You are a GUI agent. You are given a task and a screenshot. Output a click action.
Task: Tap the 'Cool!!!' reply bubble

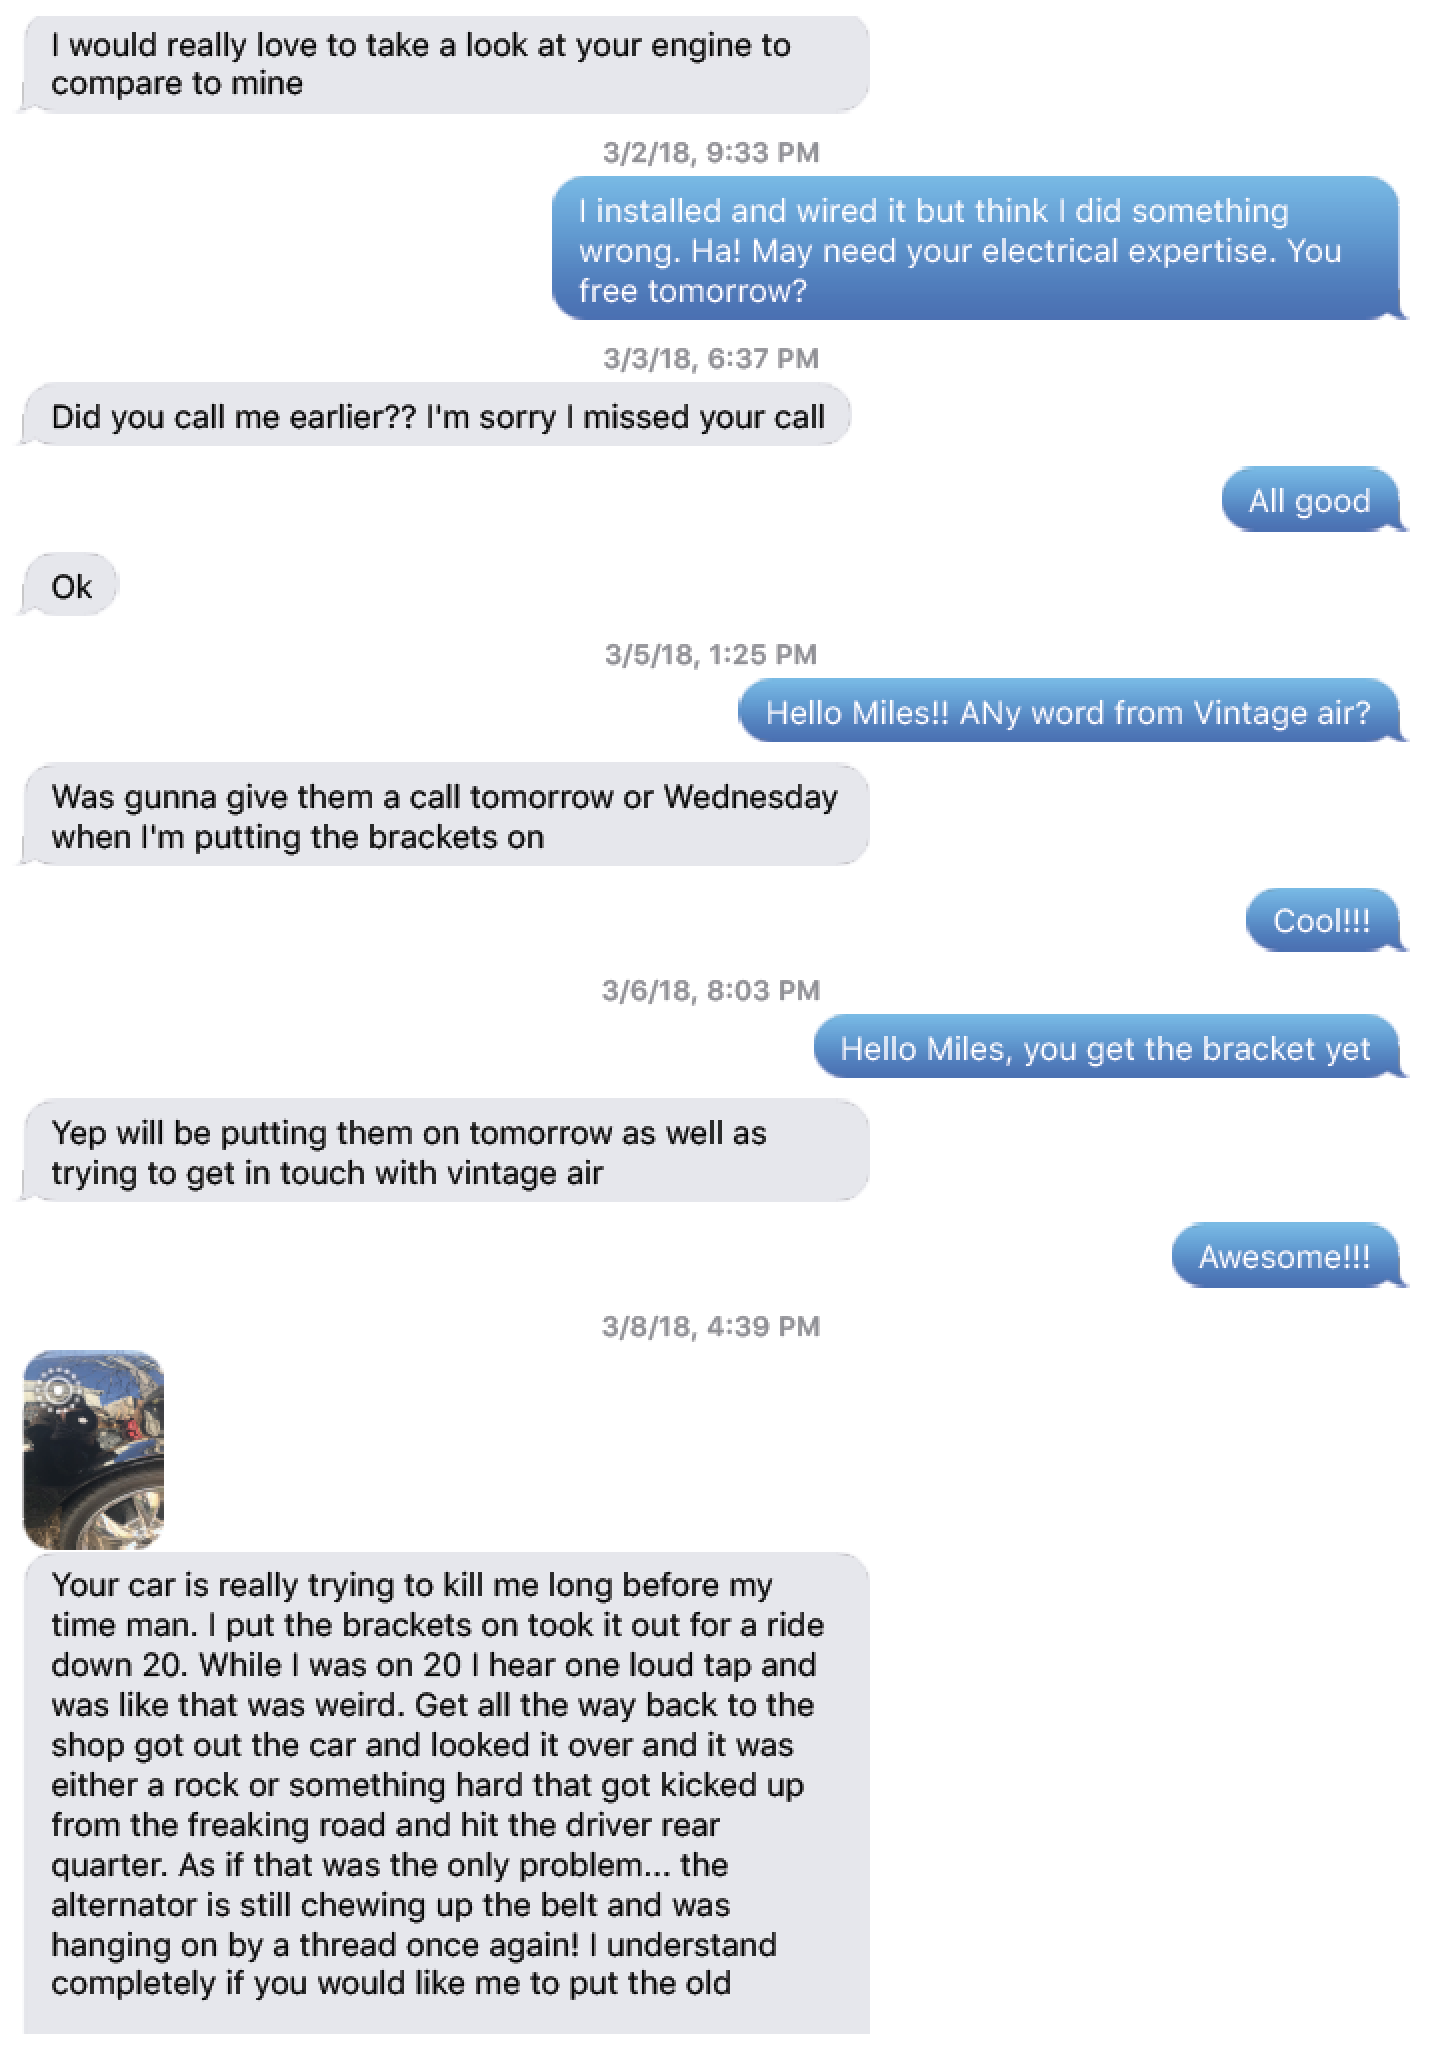pos(1321,920)
